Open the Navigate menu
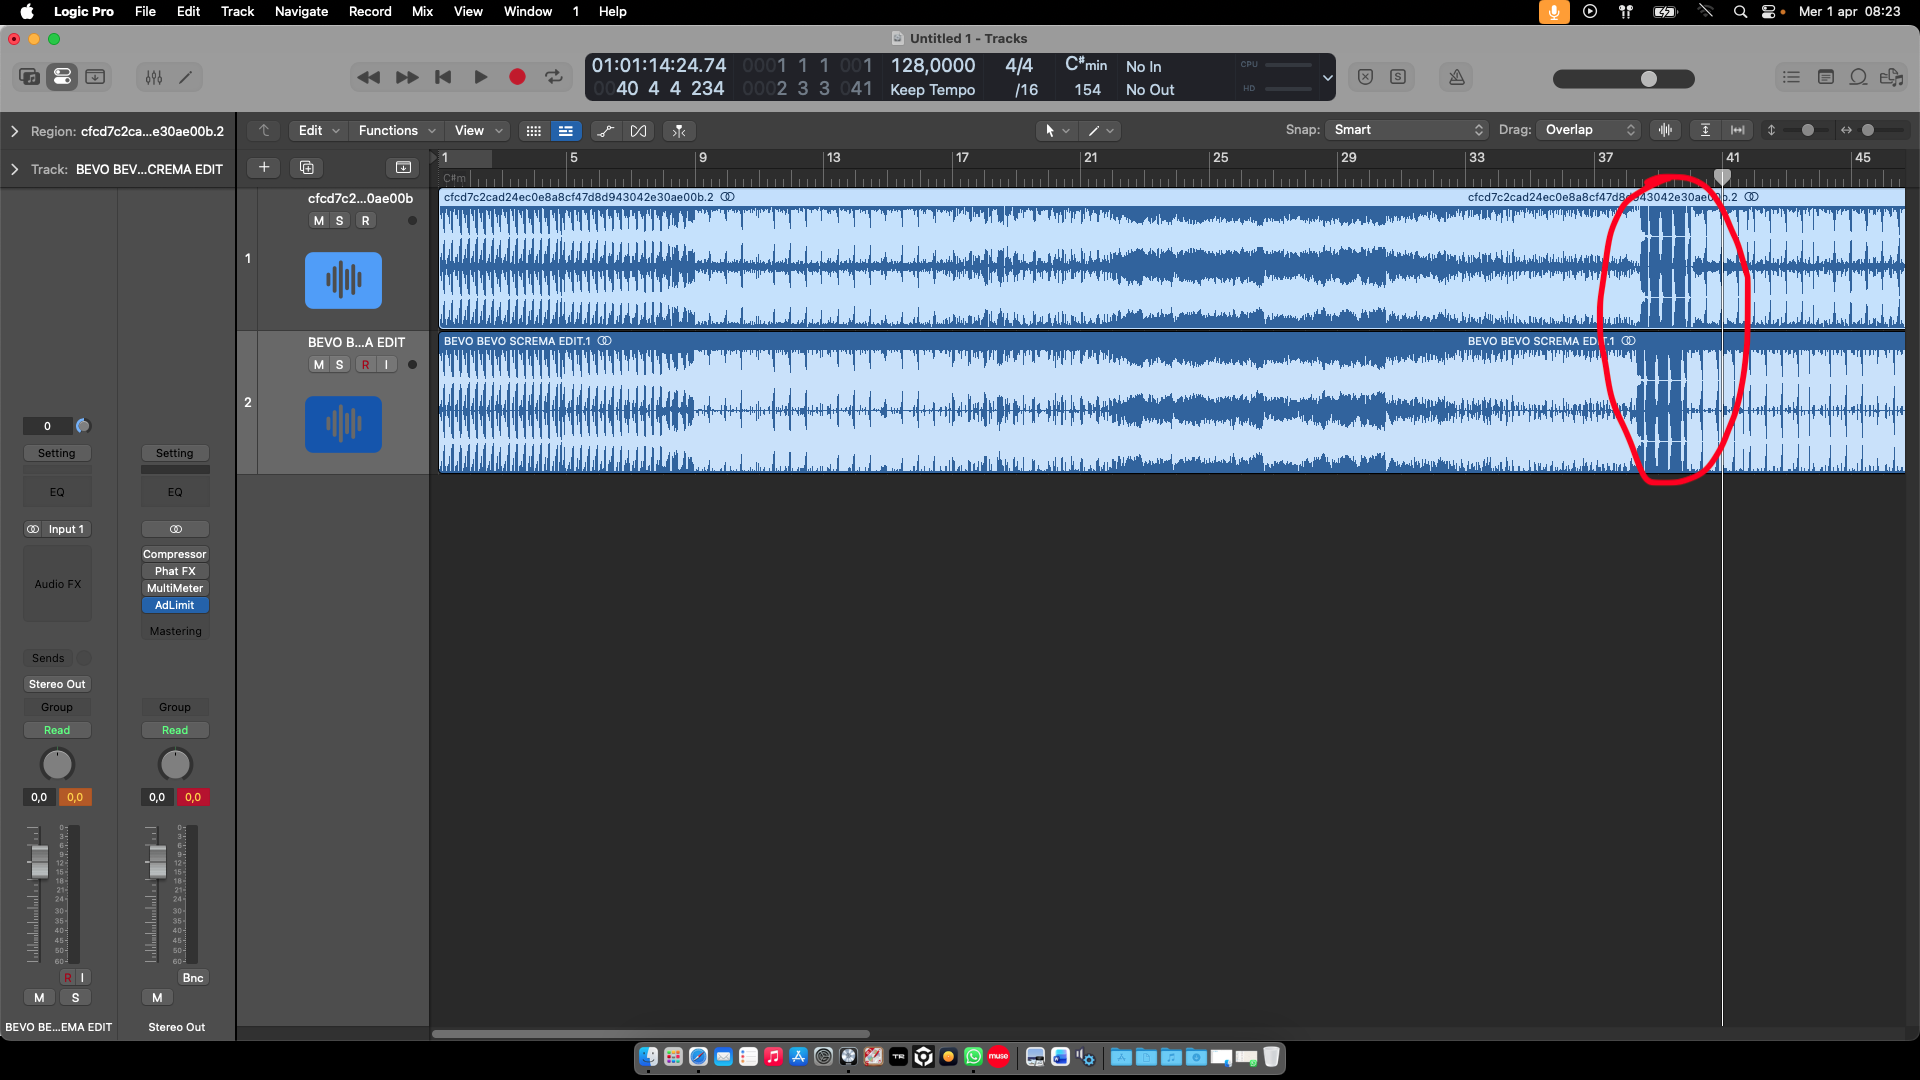The image size is (1920, 1080). tap(301, 11)
